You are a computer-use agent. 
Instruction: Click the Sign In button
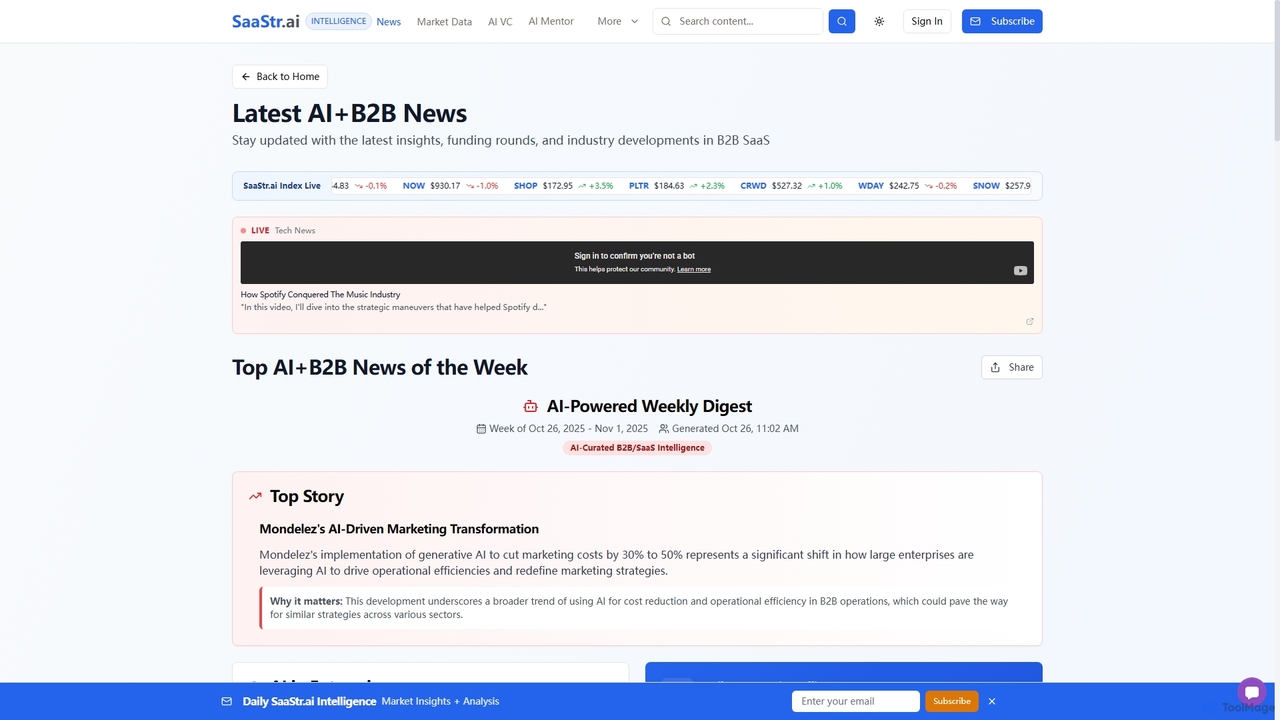(x=927, y=21)
